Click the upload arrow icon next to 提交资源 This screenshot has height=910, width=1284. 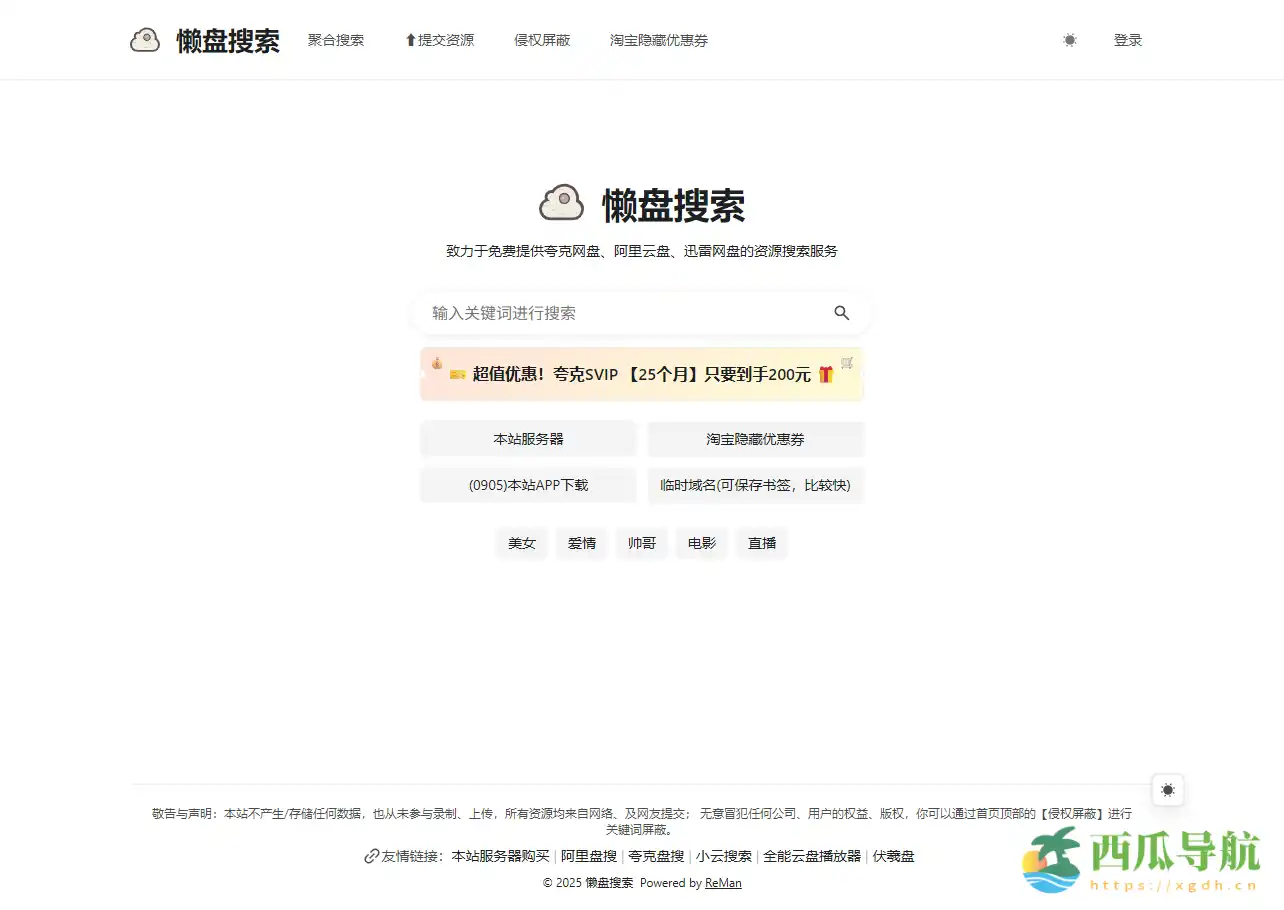408,39
